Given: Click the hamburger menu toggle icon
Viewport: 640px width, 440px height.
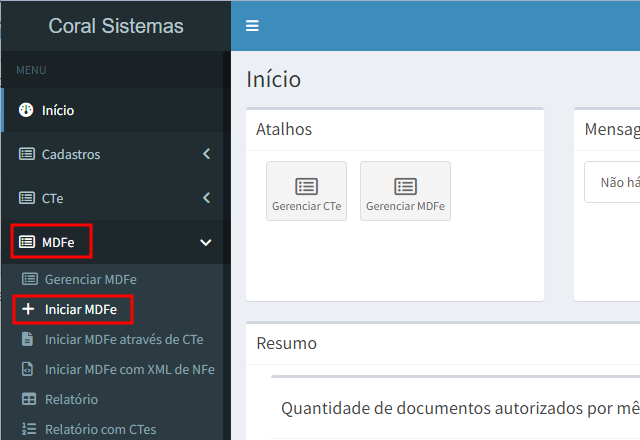Looking at the screenshot, I should point(252,26).
